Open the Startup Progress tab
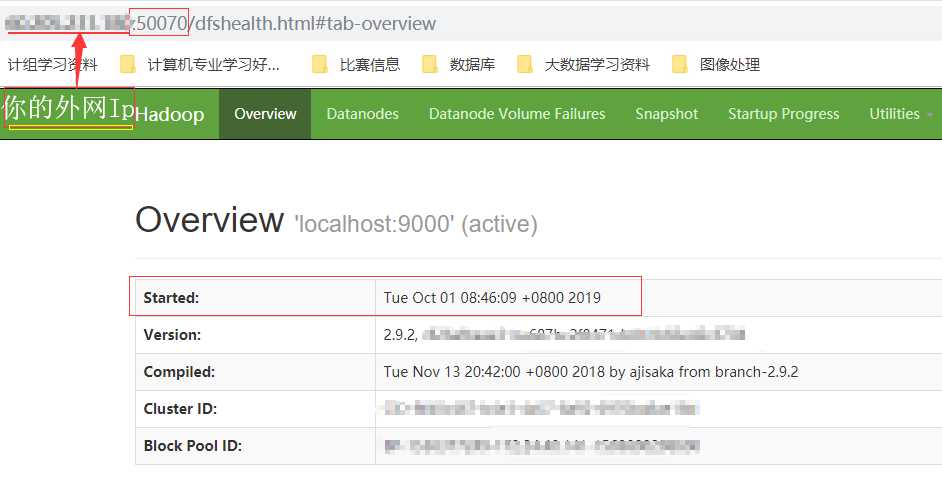This screenshot has height=486, width=942. (783, 114)
